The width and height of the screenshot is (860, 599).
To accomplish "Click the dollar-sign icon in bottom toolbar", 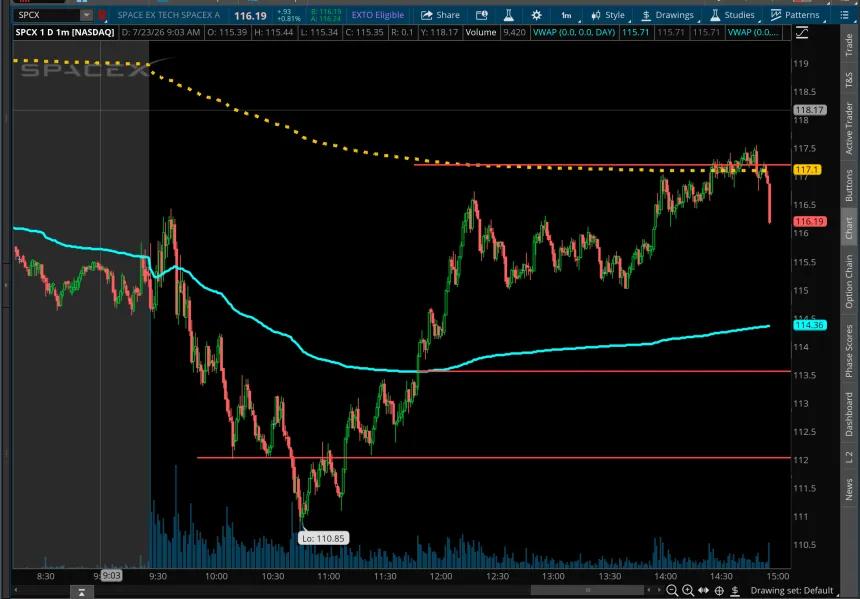I will (735, 590).
